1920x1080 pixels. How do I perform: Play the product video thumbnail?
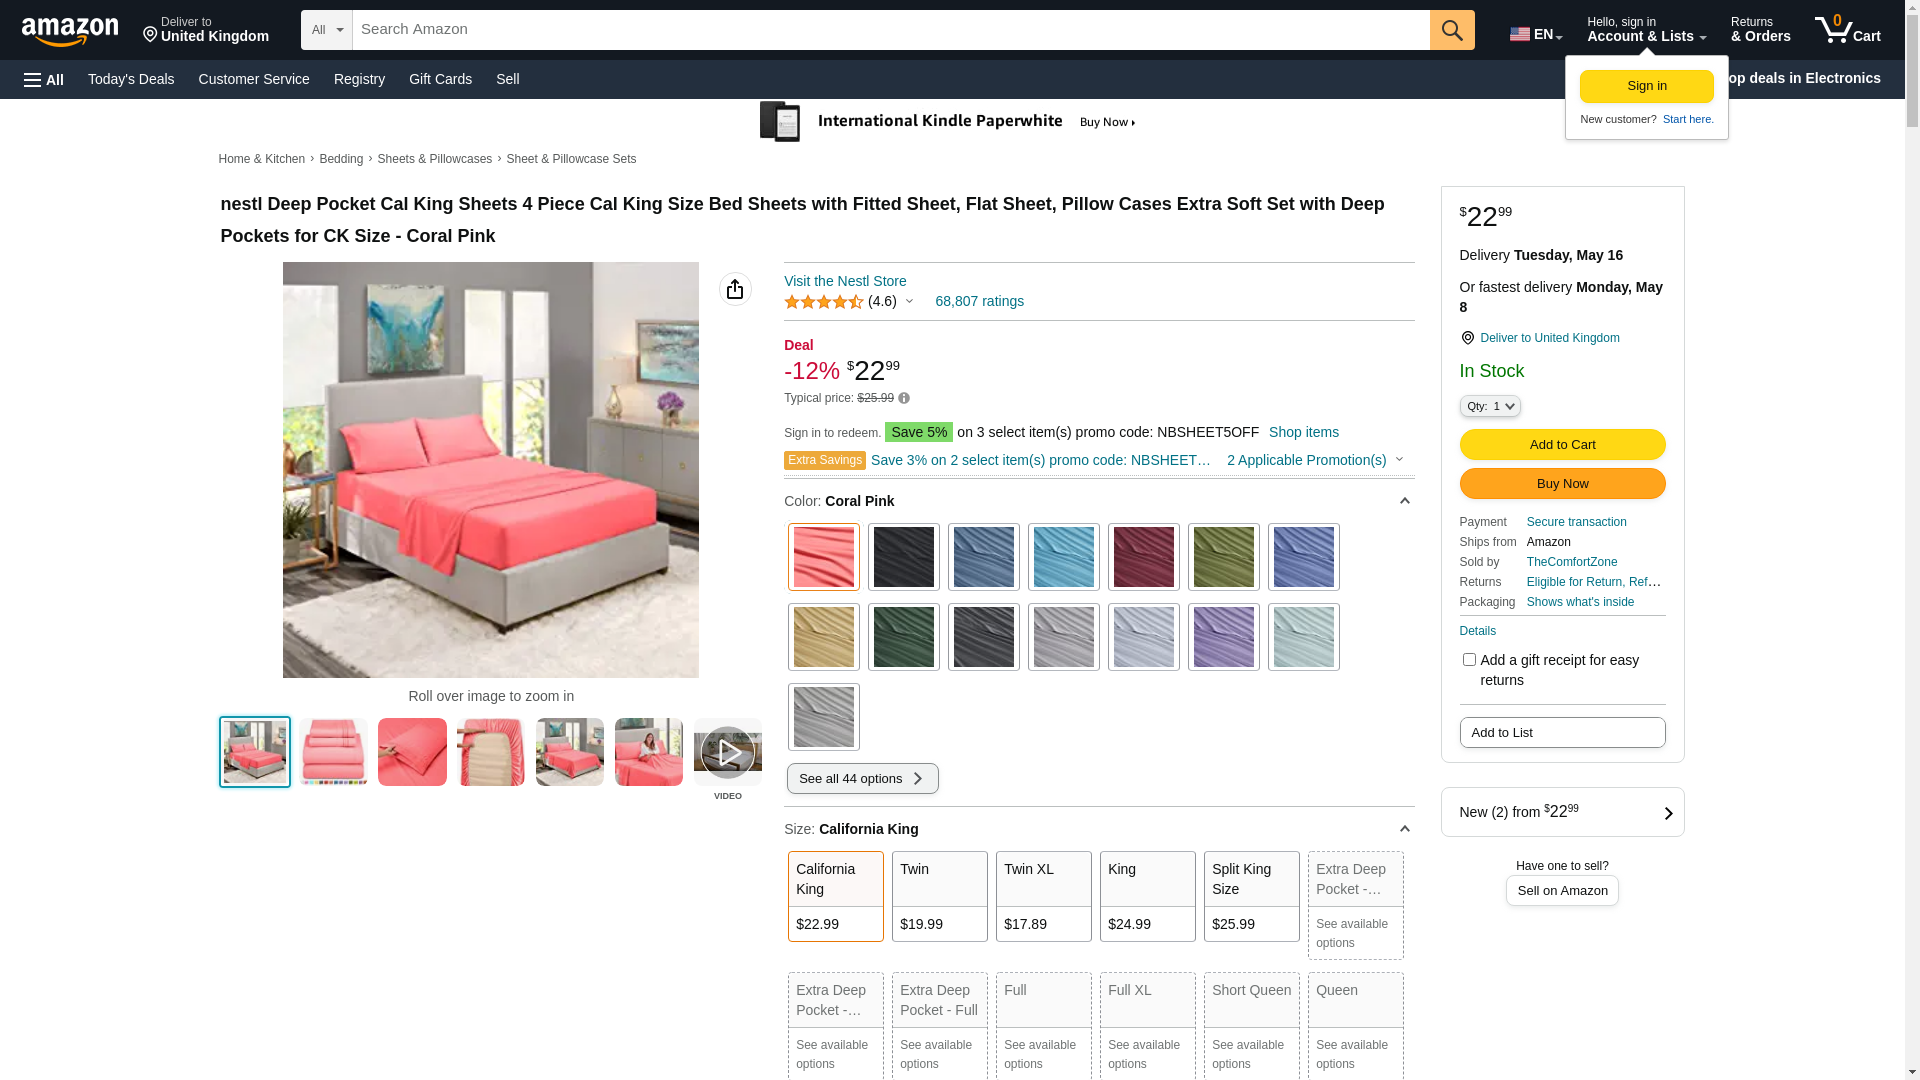[x=727, y=752]
